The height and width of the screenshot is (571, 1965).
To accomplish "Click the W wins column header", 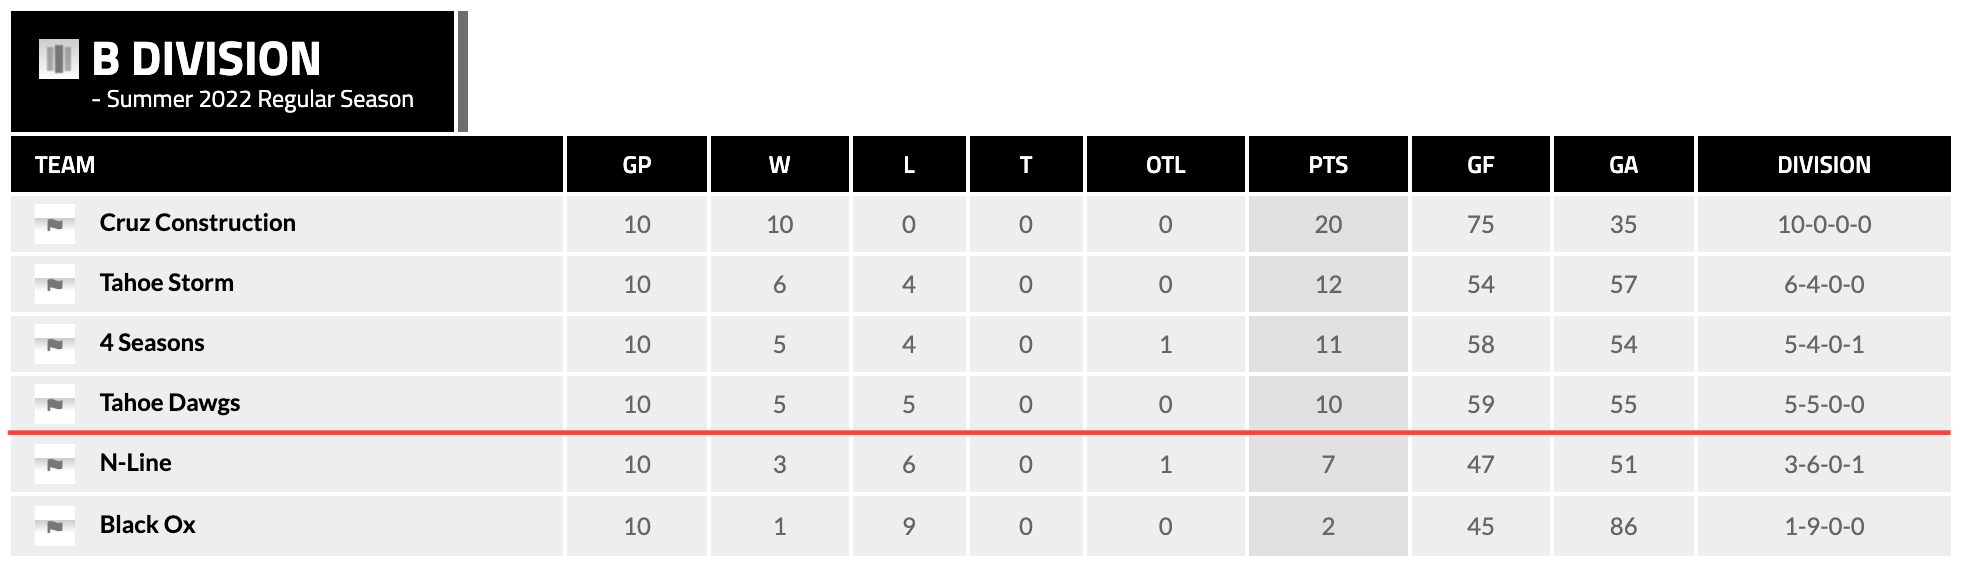I will (779, 165).
